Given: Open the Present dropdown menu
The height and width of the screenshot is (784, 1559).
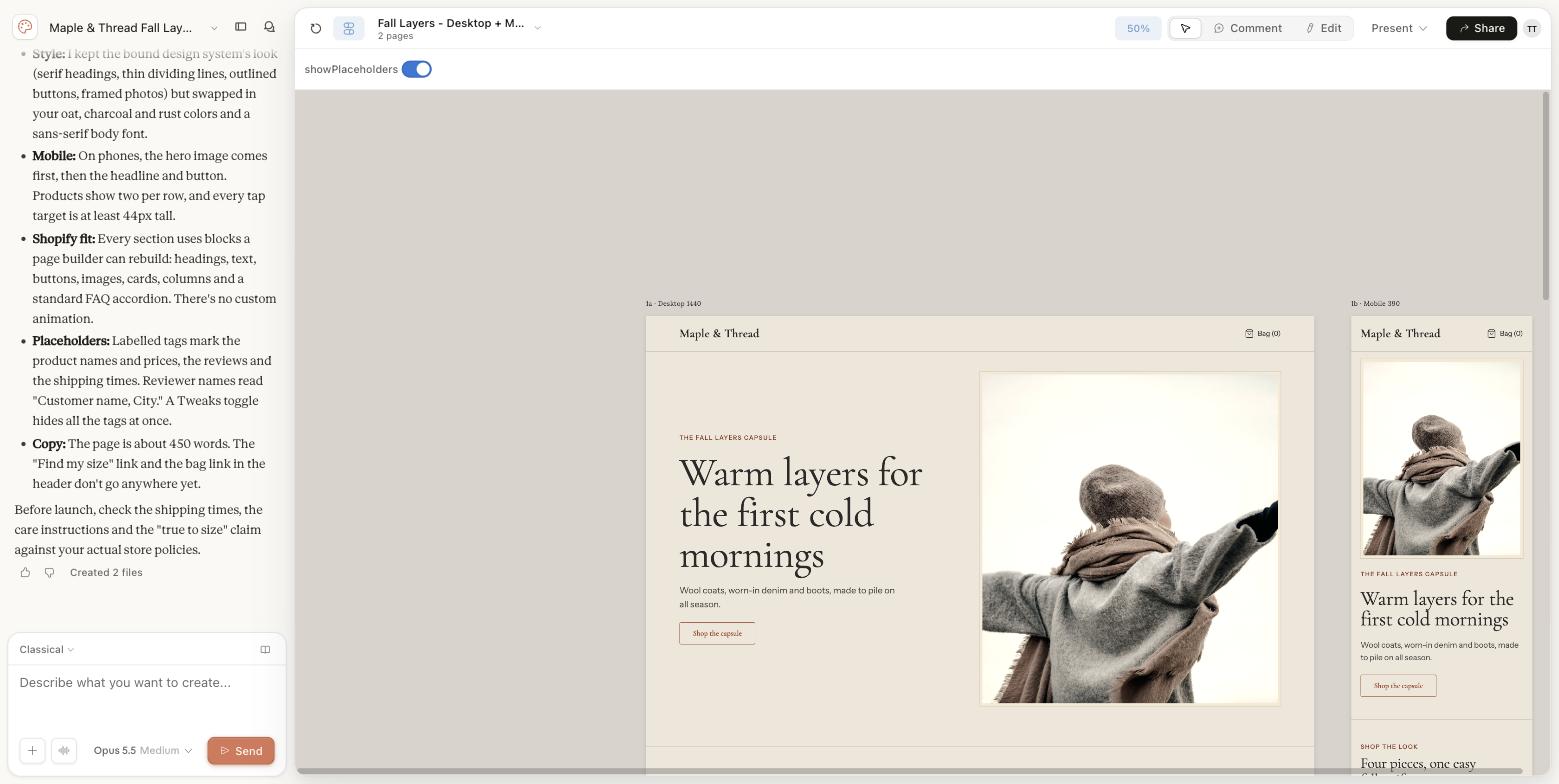Looking at the screenshot, I should (1399, 28).
